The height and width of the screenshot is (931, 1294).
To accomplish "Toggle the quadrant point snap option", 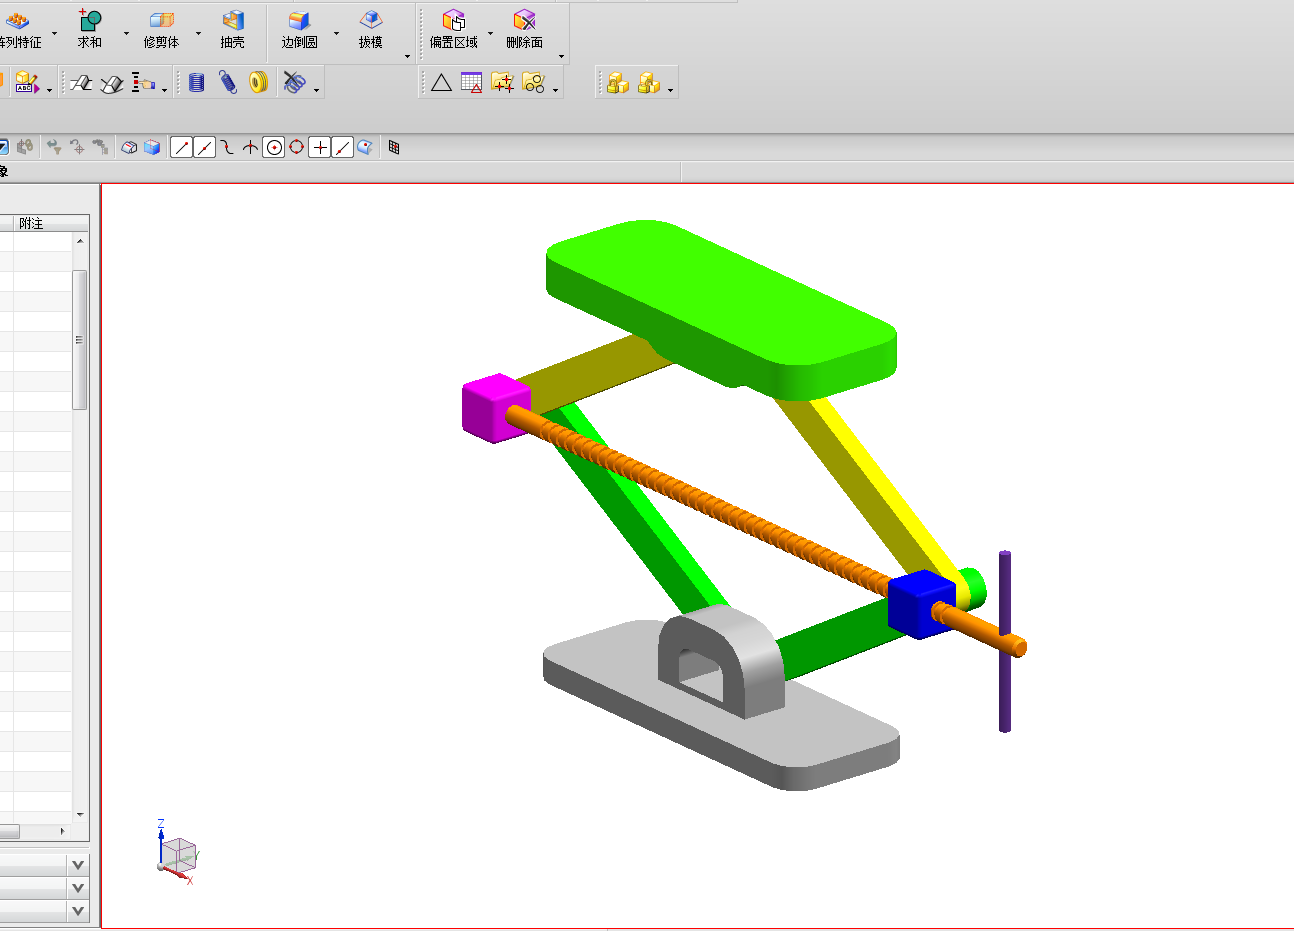I will tap(297, 148).
